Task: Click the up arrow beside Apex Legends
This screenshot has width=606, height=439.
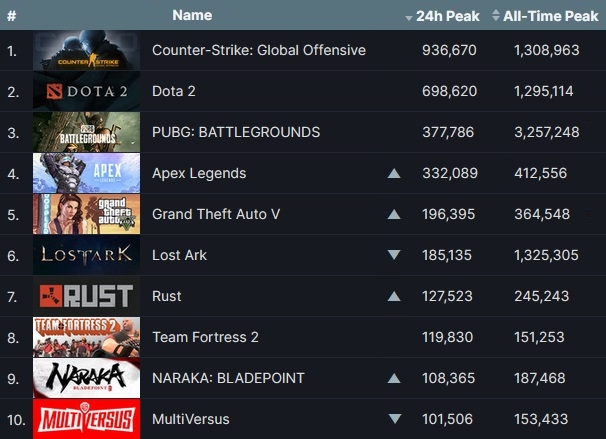Action: (394, 173)
